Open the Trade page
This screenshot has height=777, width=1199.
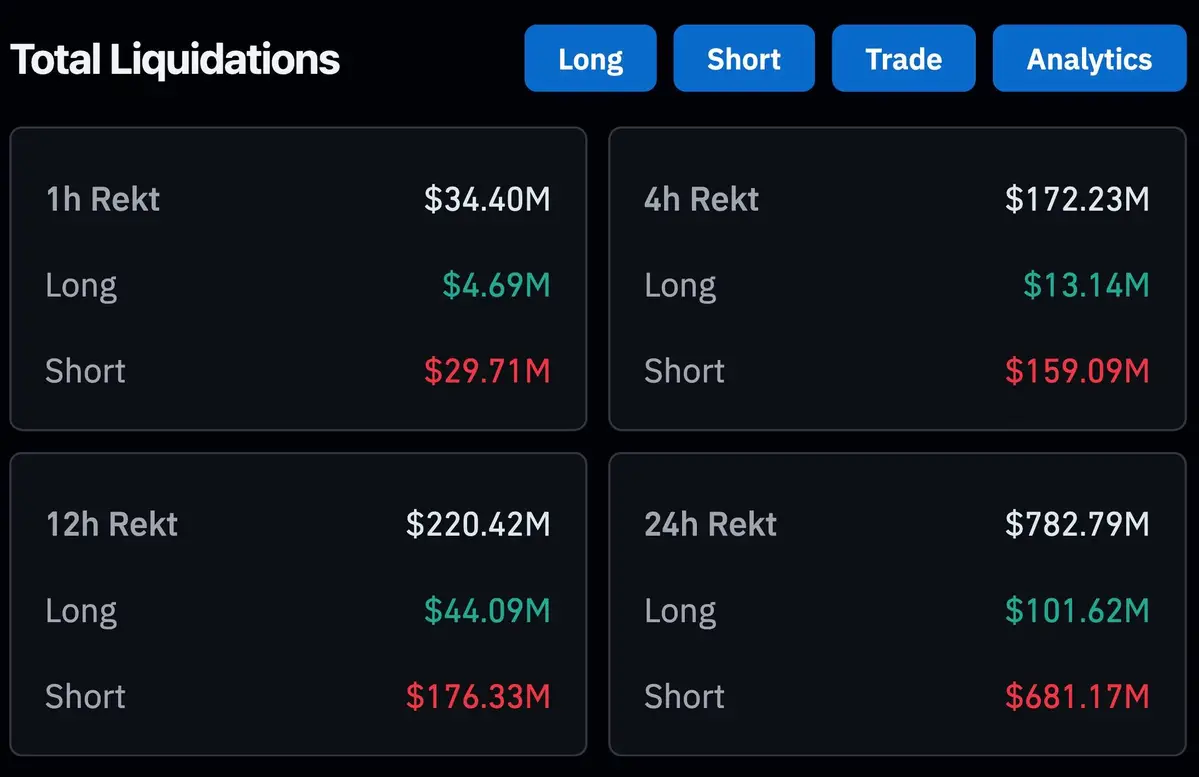pos(903,58)
